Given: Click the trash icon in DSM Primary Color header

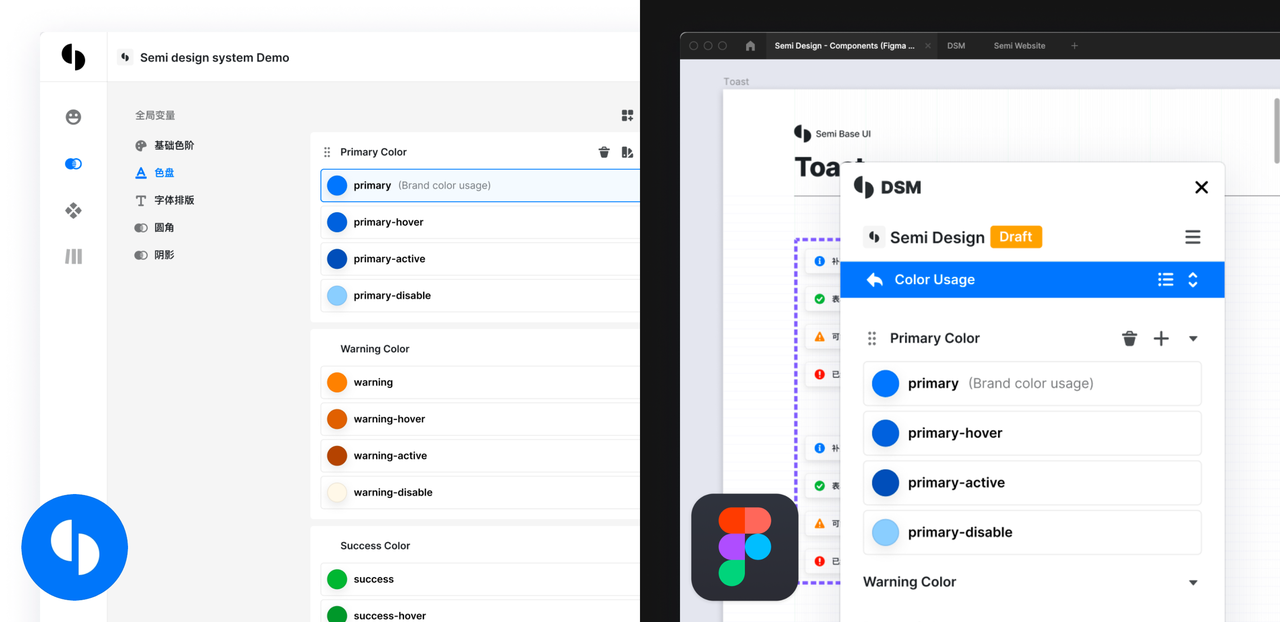Looking at the screenshot, I should (1129, 338).
